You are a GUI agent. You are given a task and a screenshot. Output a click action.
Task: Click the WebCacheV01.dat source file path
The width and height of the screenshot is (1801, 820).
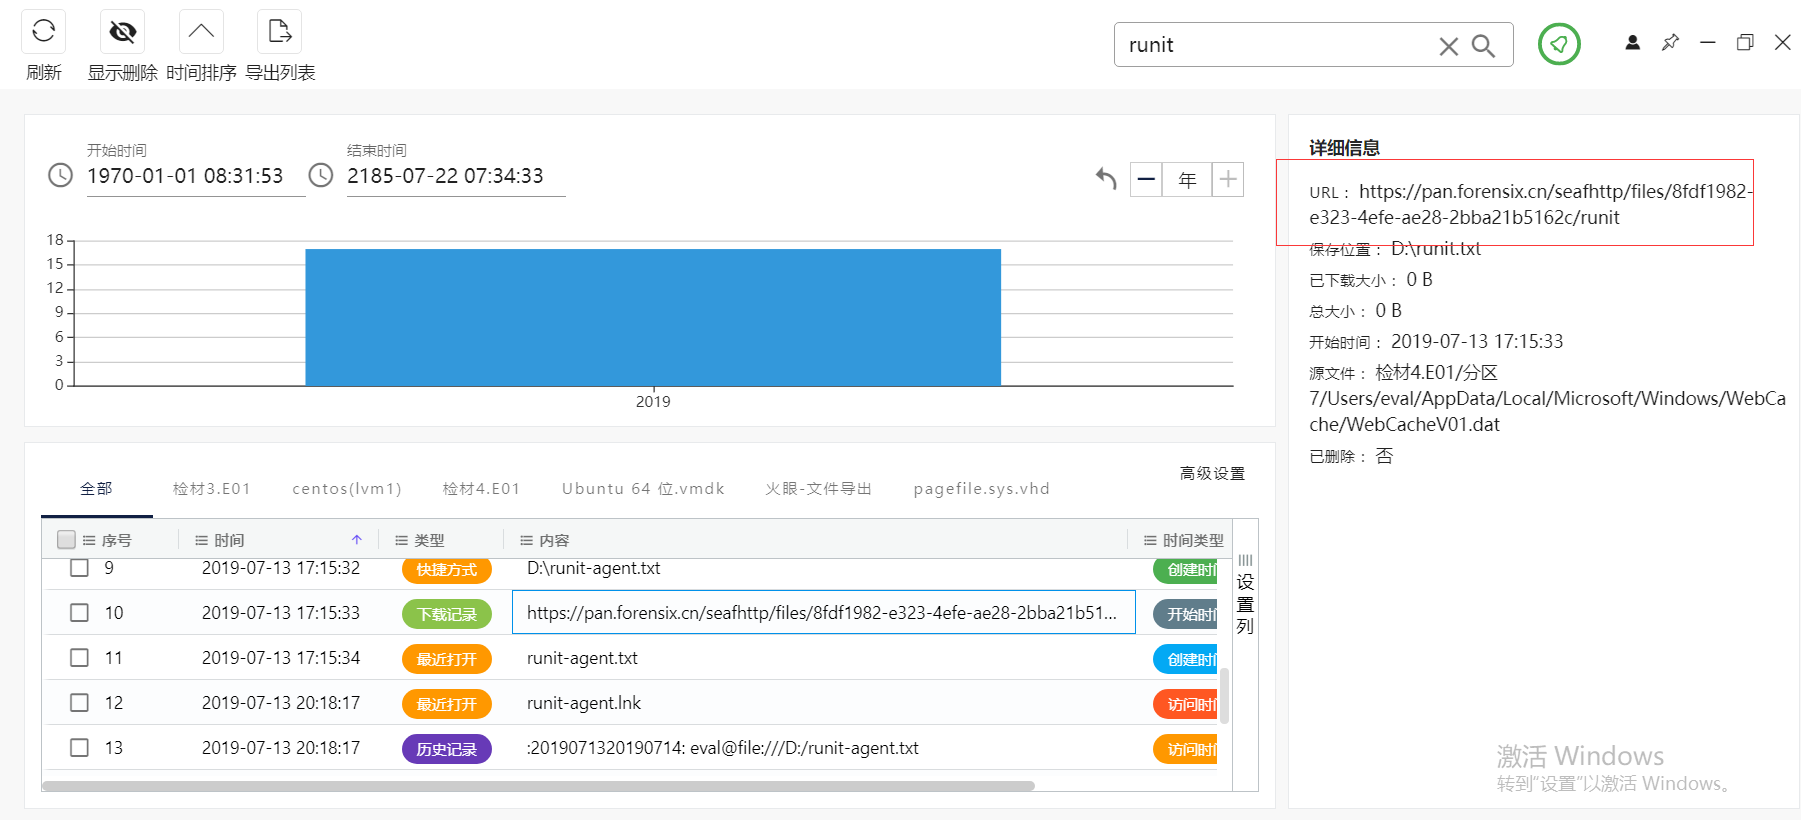coord(1547,398)
